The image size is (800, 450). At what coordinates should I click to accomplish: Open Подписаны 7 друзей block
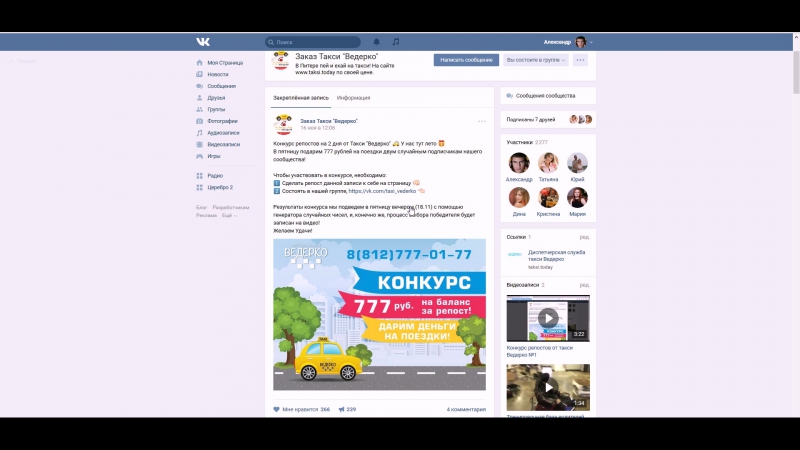[548, 119]
